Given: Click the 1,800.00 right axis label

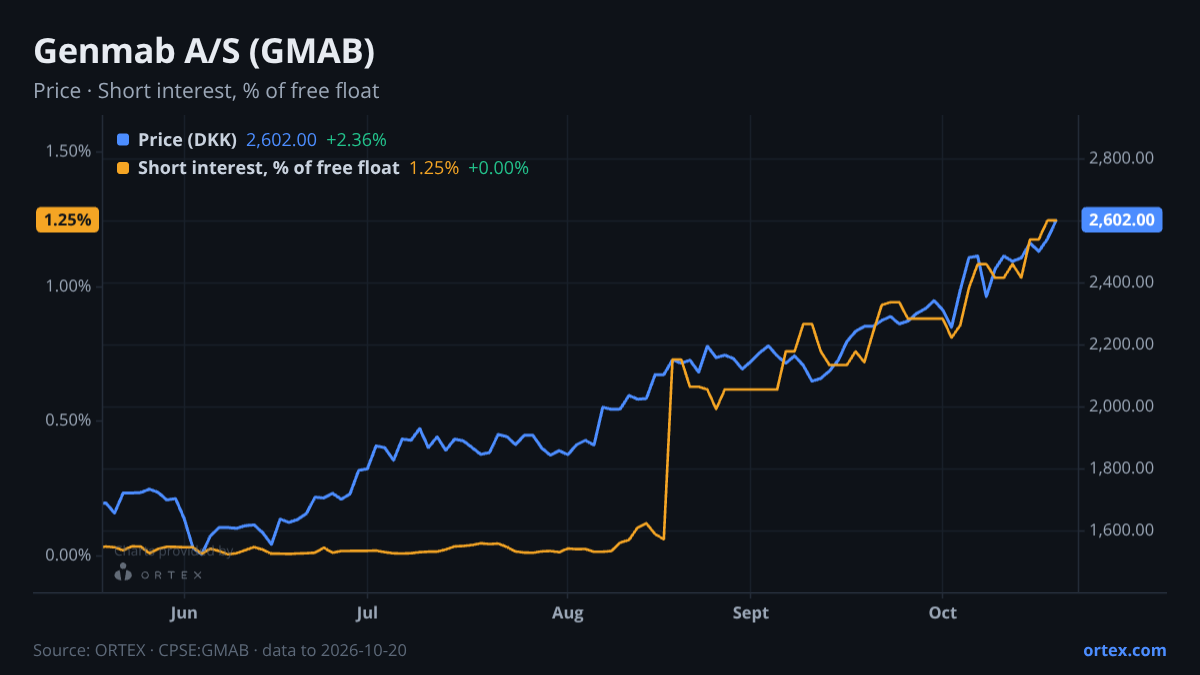Looking at the screenshot, I should (1121, 468).
